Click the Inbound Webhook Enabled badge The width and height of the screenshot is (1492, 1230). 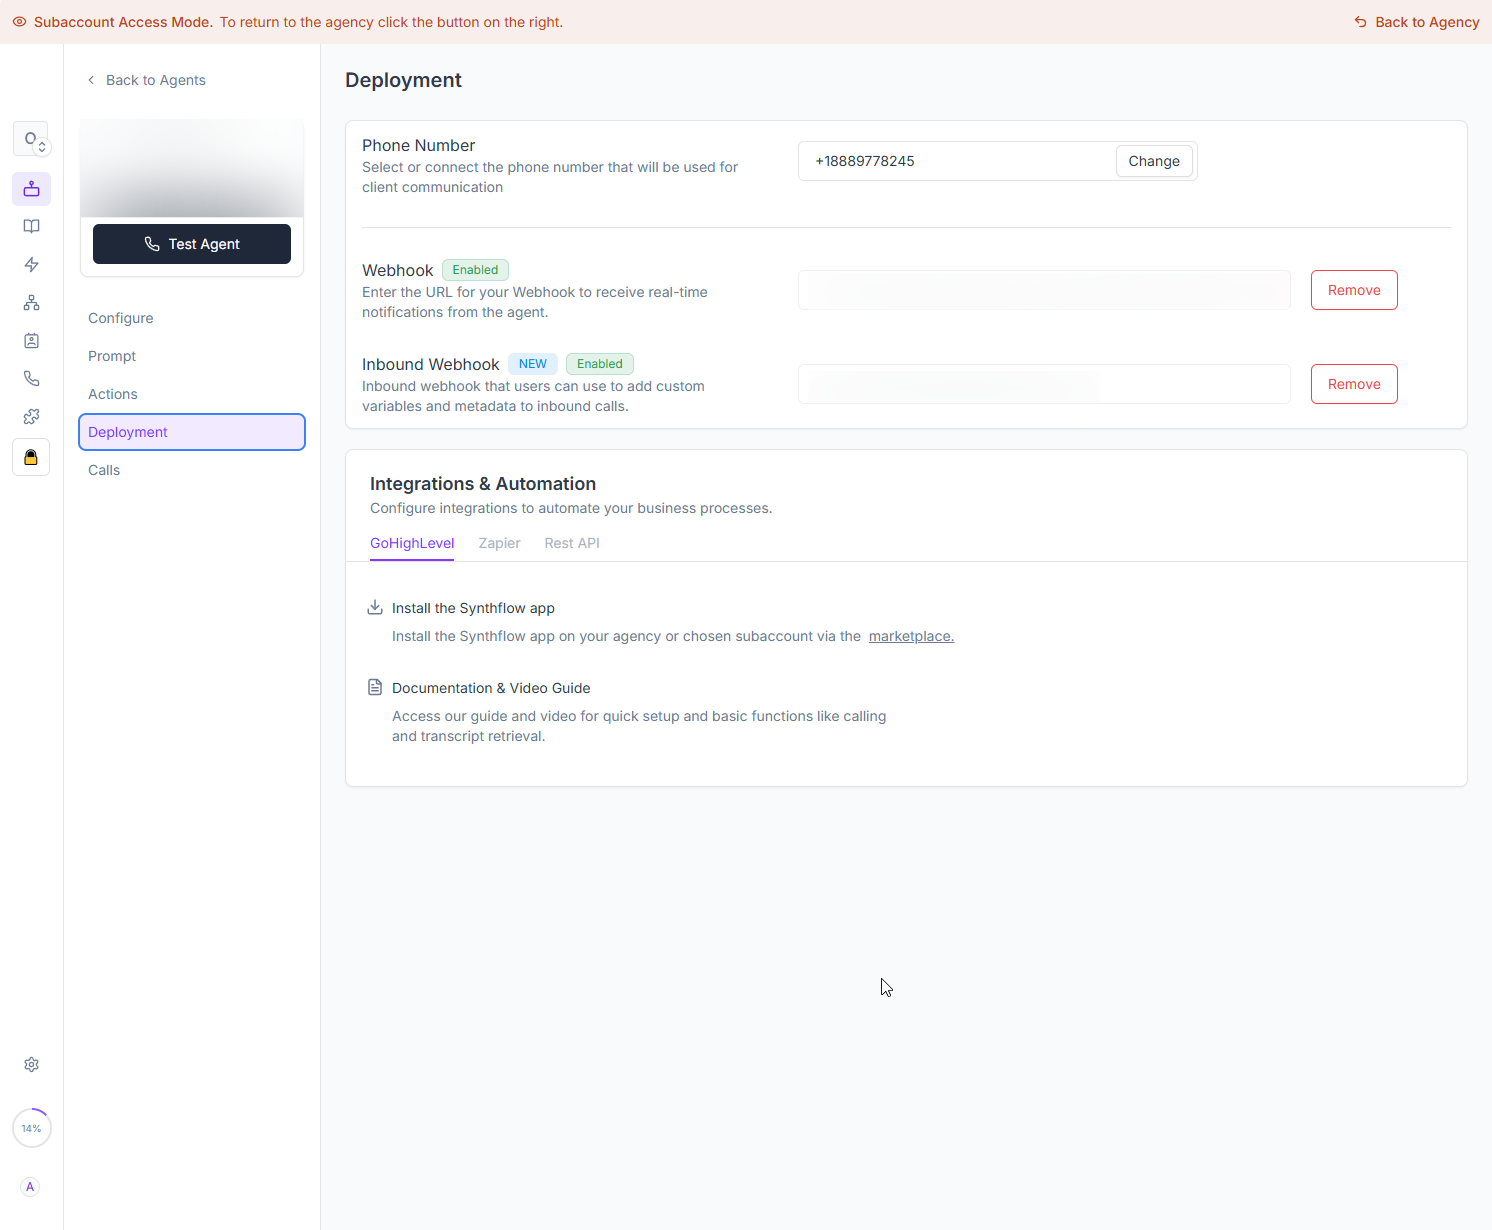point(600,364)
